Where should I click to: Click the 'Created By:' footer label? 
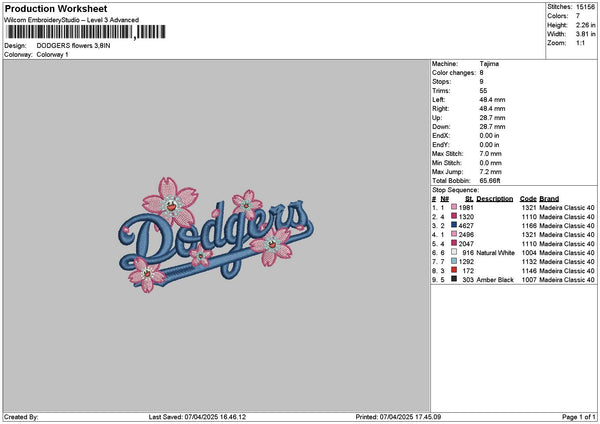coord(21,417)
